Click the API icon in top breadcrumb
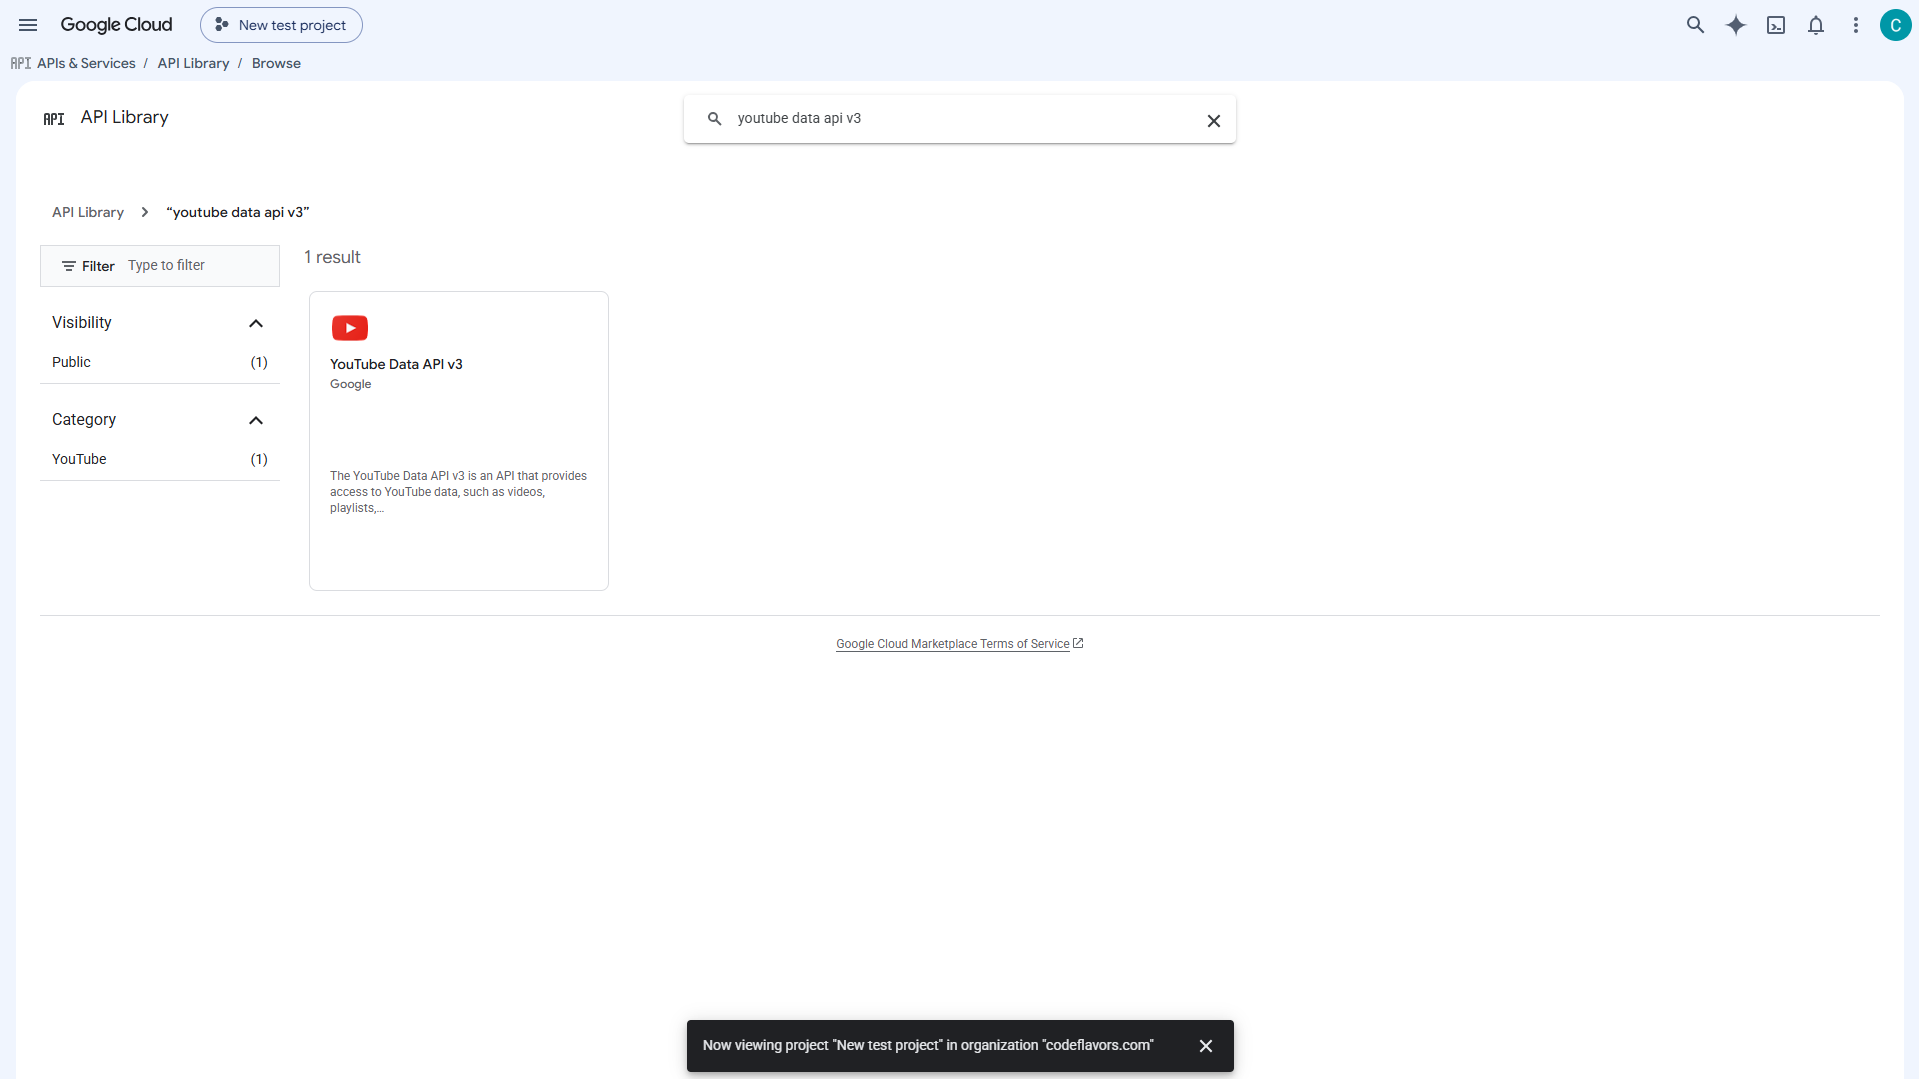This screenshot has width=1919, height=1079. [21, 63]
